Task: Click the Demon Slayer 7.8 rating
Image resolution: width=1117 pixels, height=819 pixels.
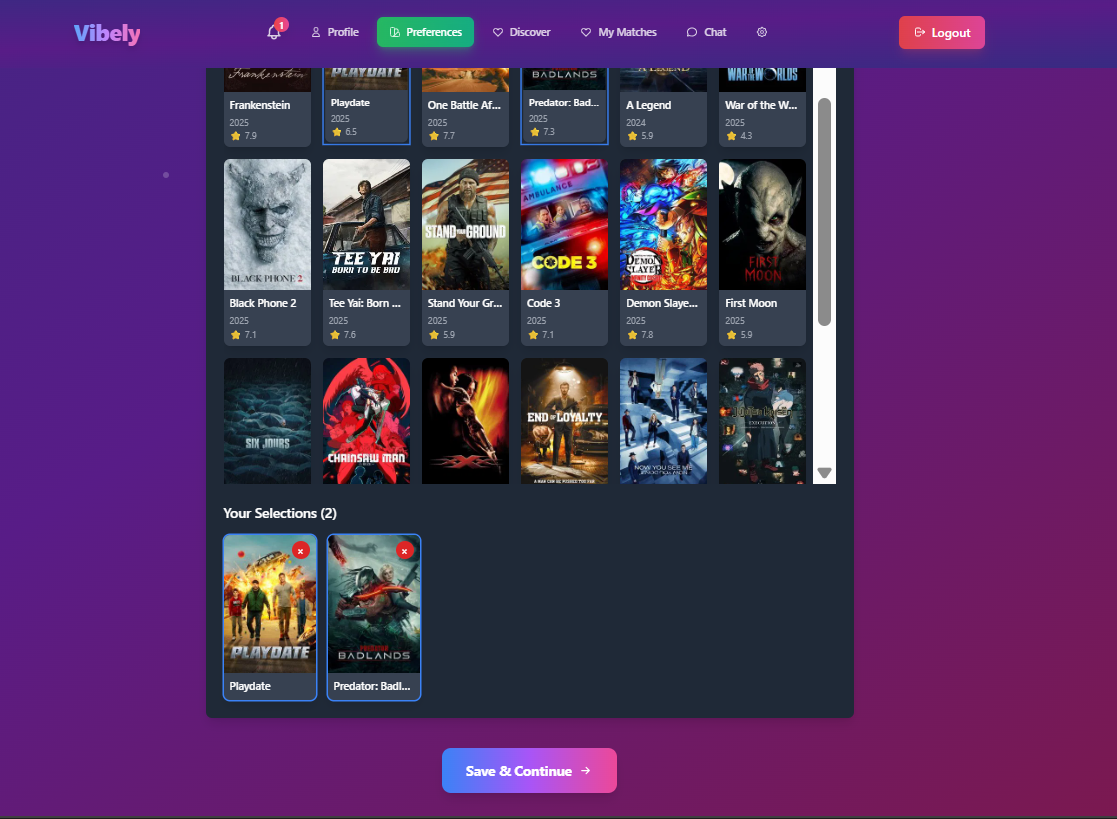Action: click(x=640, y=334)
